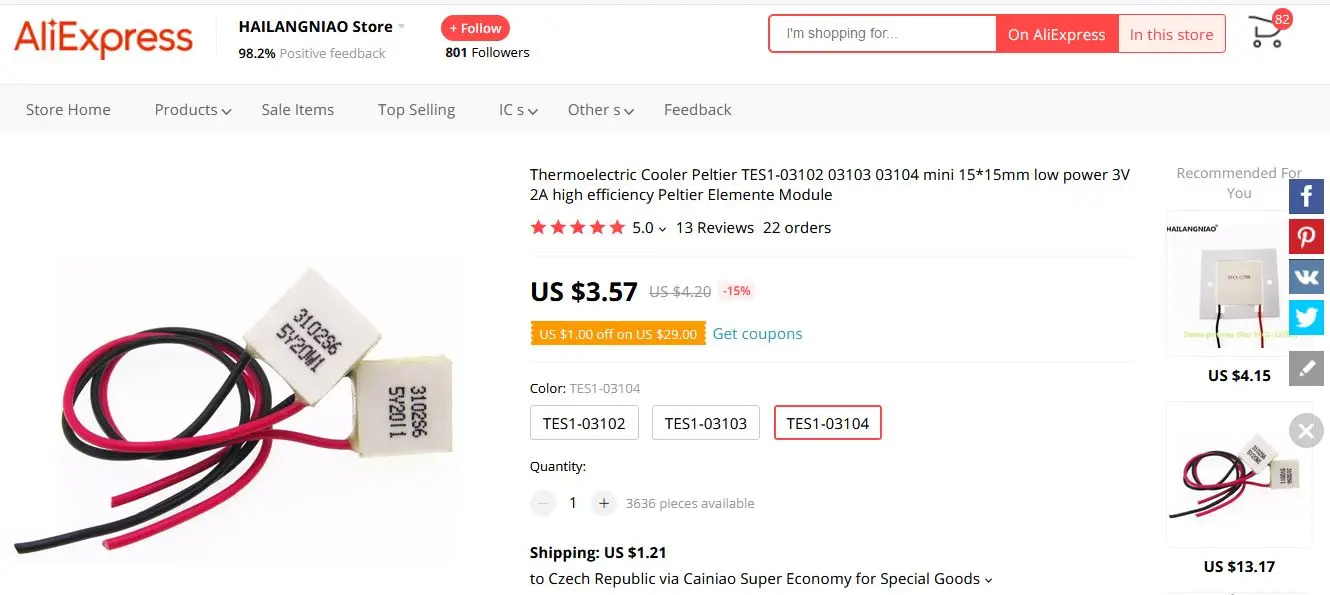
Task: Share product on Facebook
Action: pyautogui.click(x=1306, y=195)
